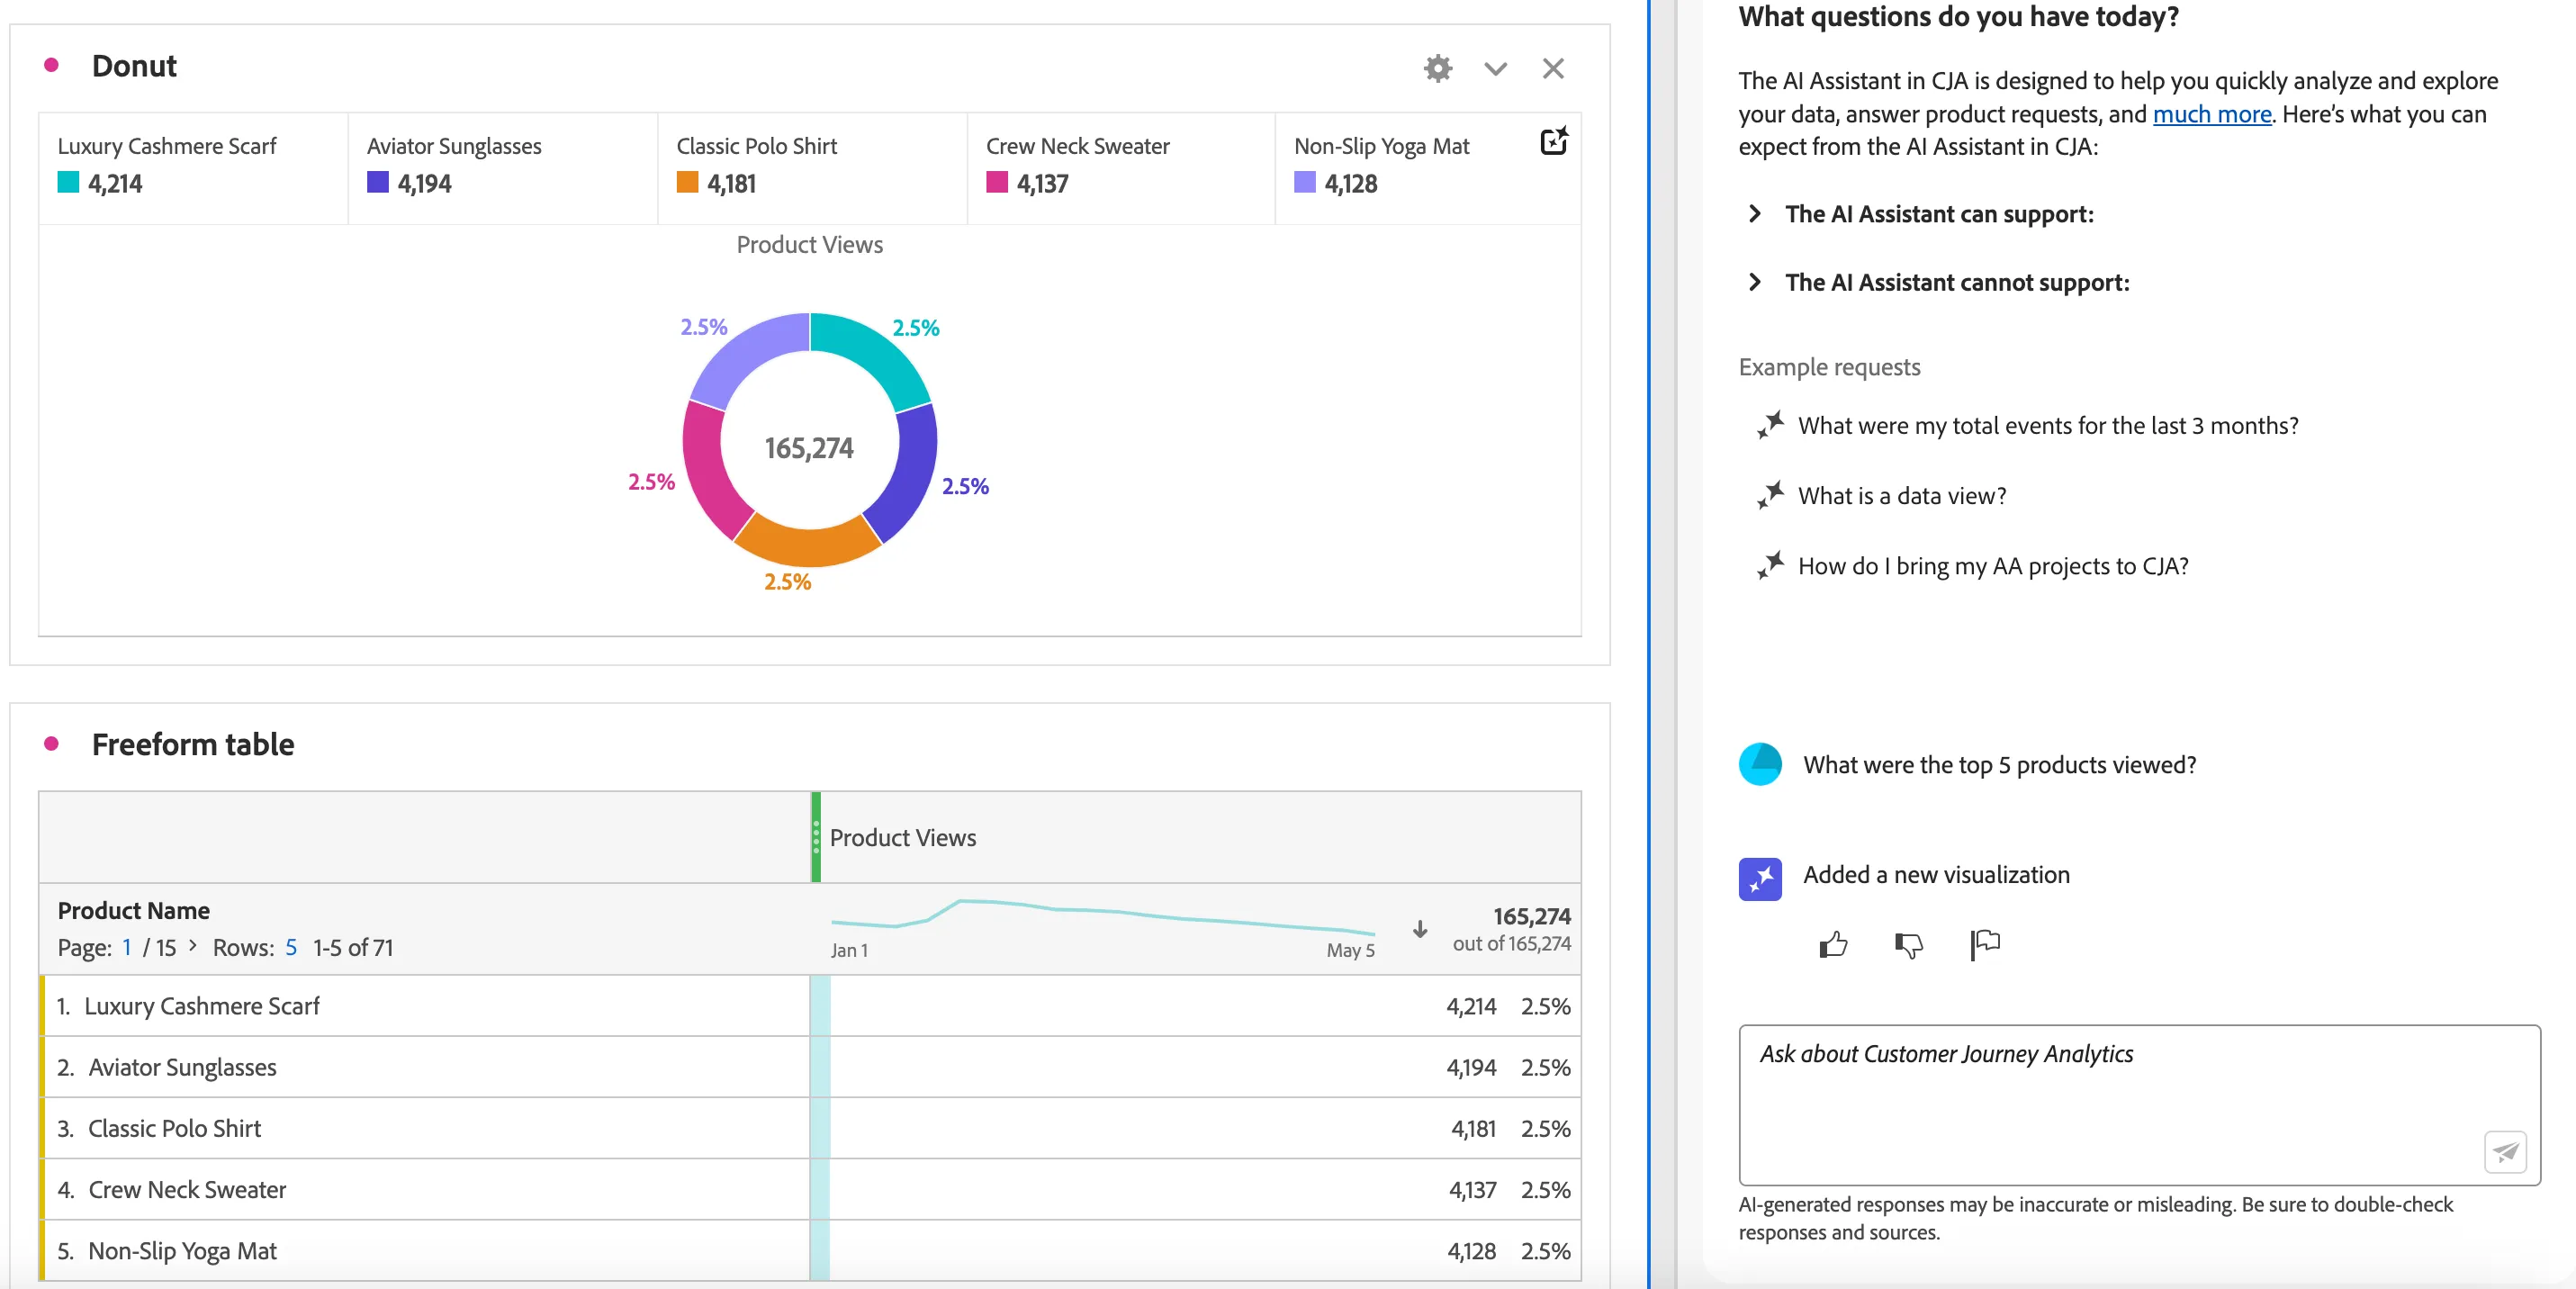
Task: Expand 'The AI Assistant cannot support' section
Action: tap(1755, 283)
